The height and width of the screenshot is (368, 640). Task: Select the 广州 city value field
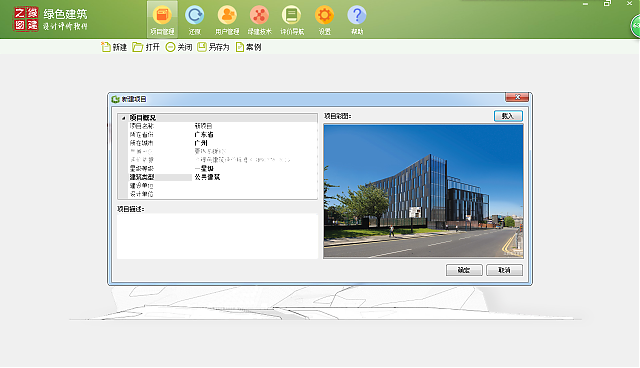click(x=255, y=143)
